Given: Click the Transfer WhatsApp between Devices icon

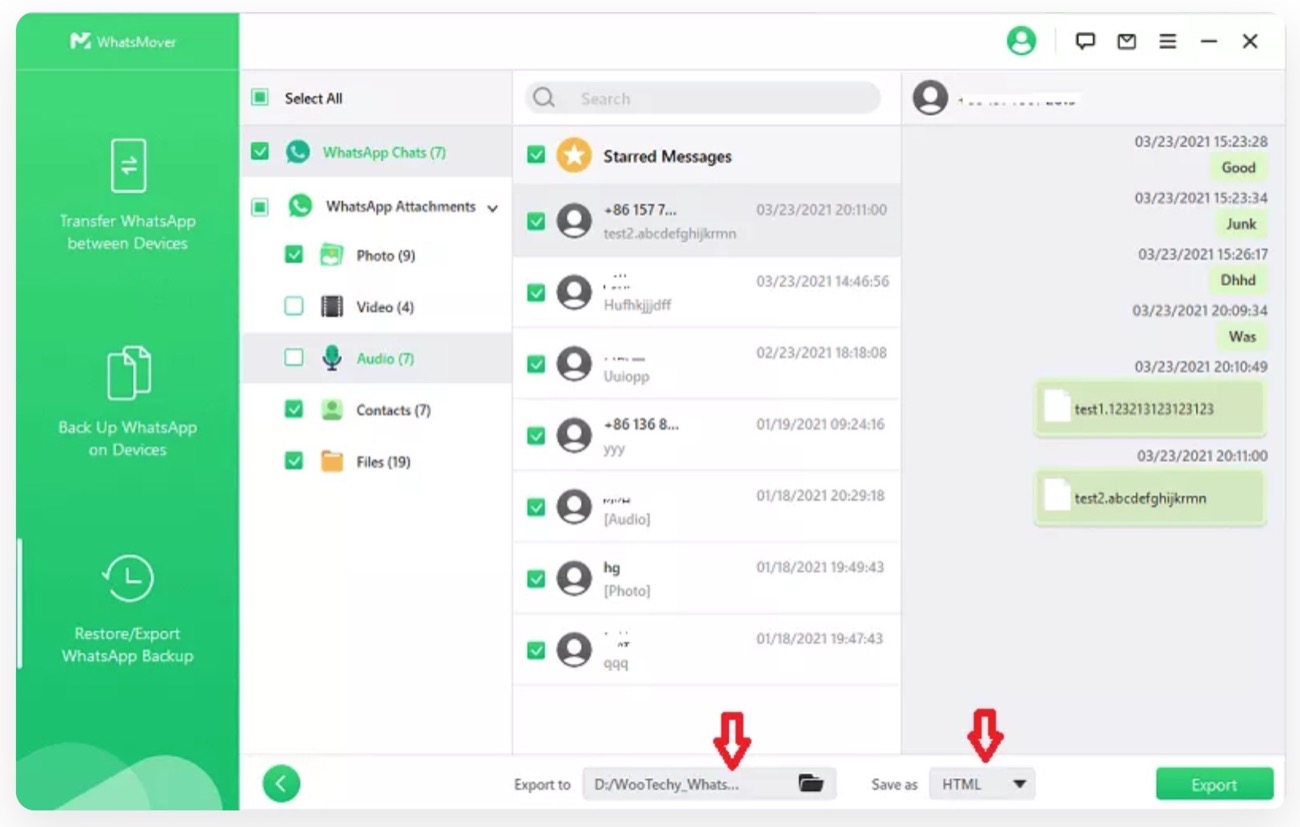Looking at the screenshot, I should [128, 166].
